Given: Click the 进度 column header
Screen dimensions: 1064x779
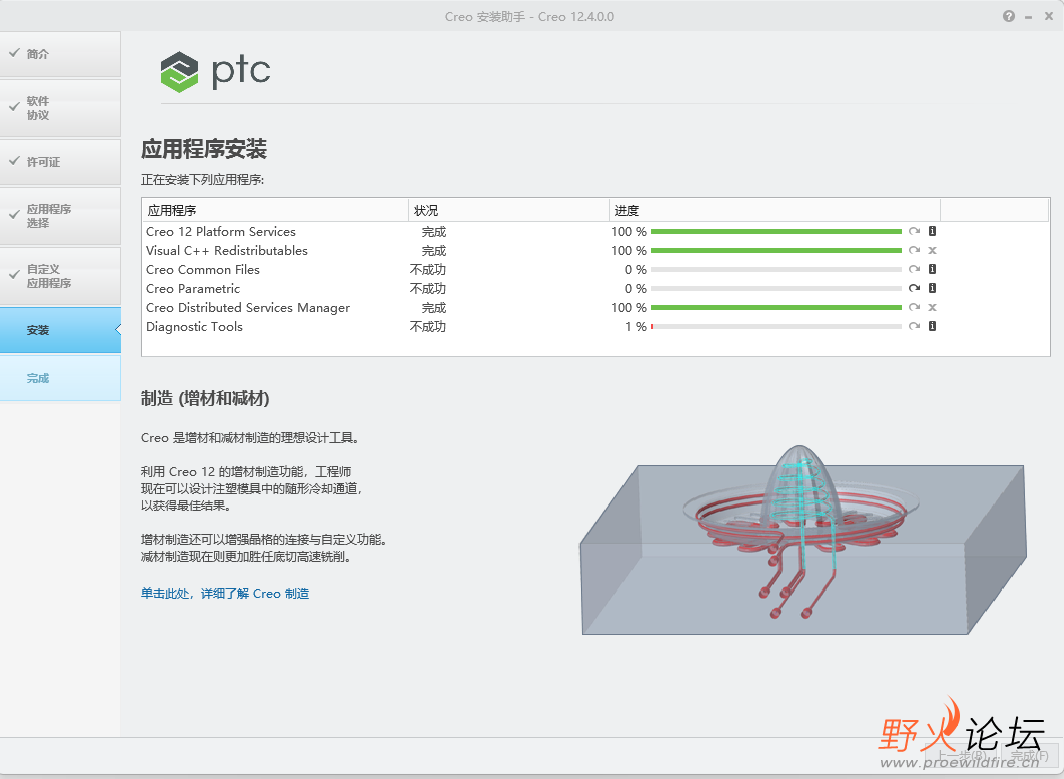Looking at the screenshot, I should coord(774,210).
